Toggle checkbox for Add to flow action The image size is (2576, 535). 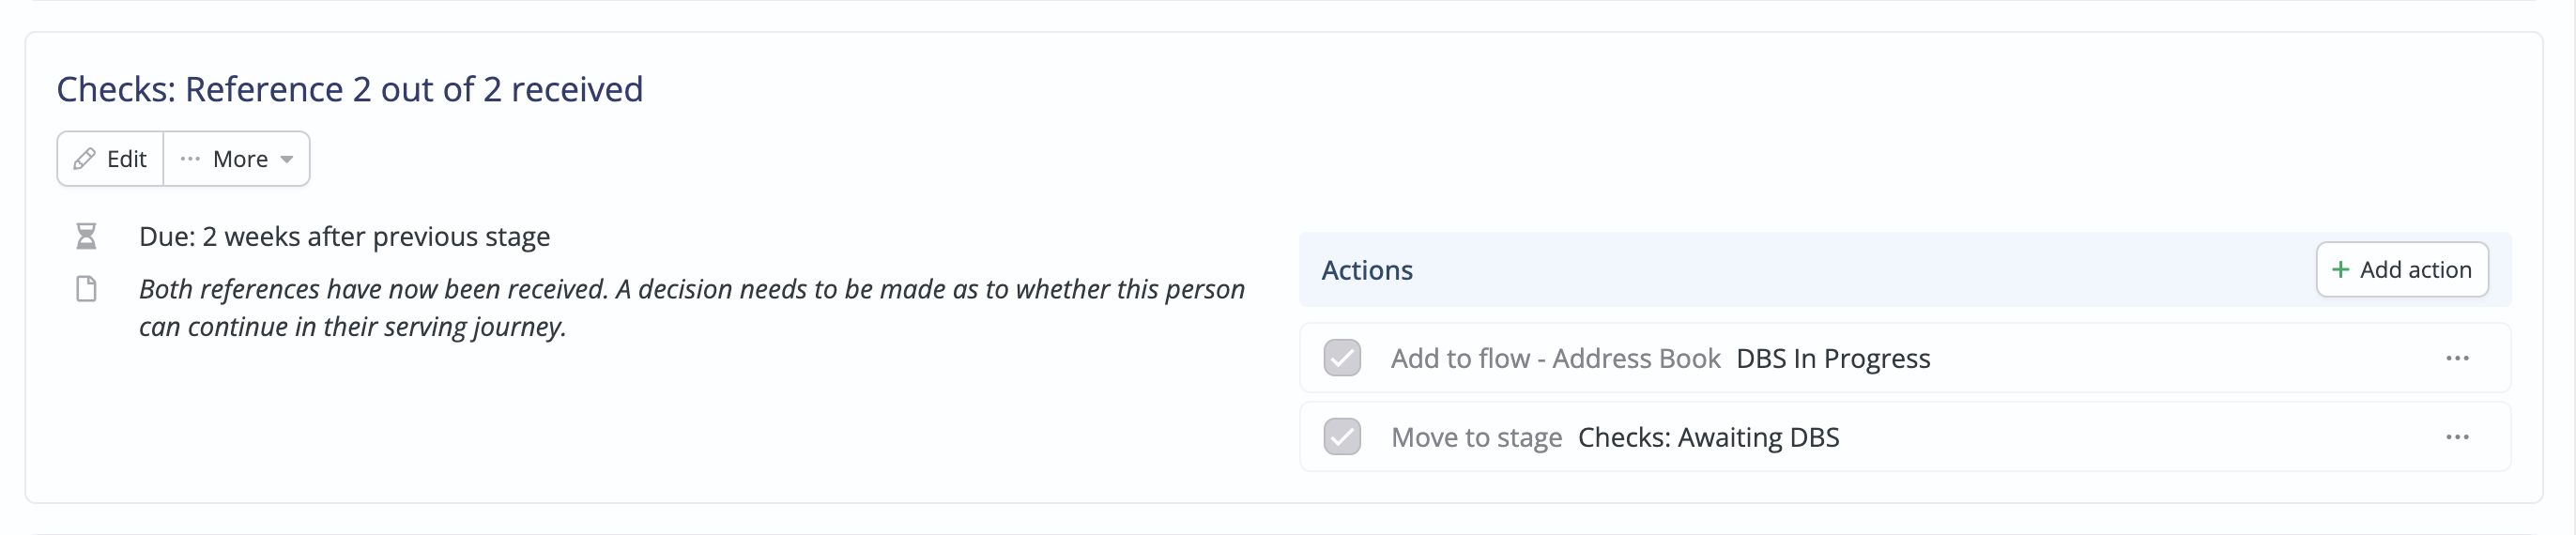point(1342,358)
